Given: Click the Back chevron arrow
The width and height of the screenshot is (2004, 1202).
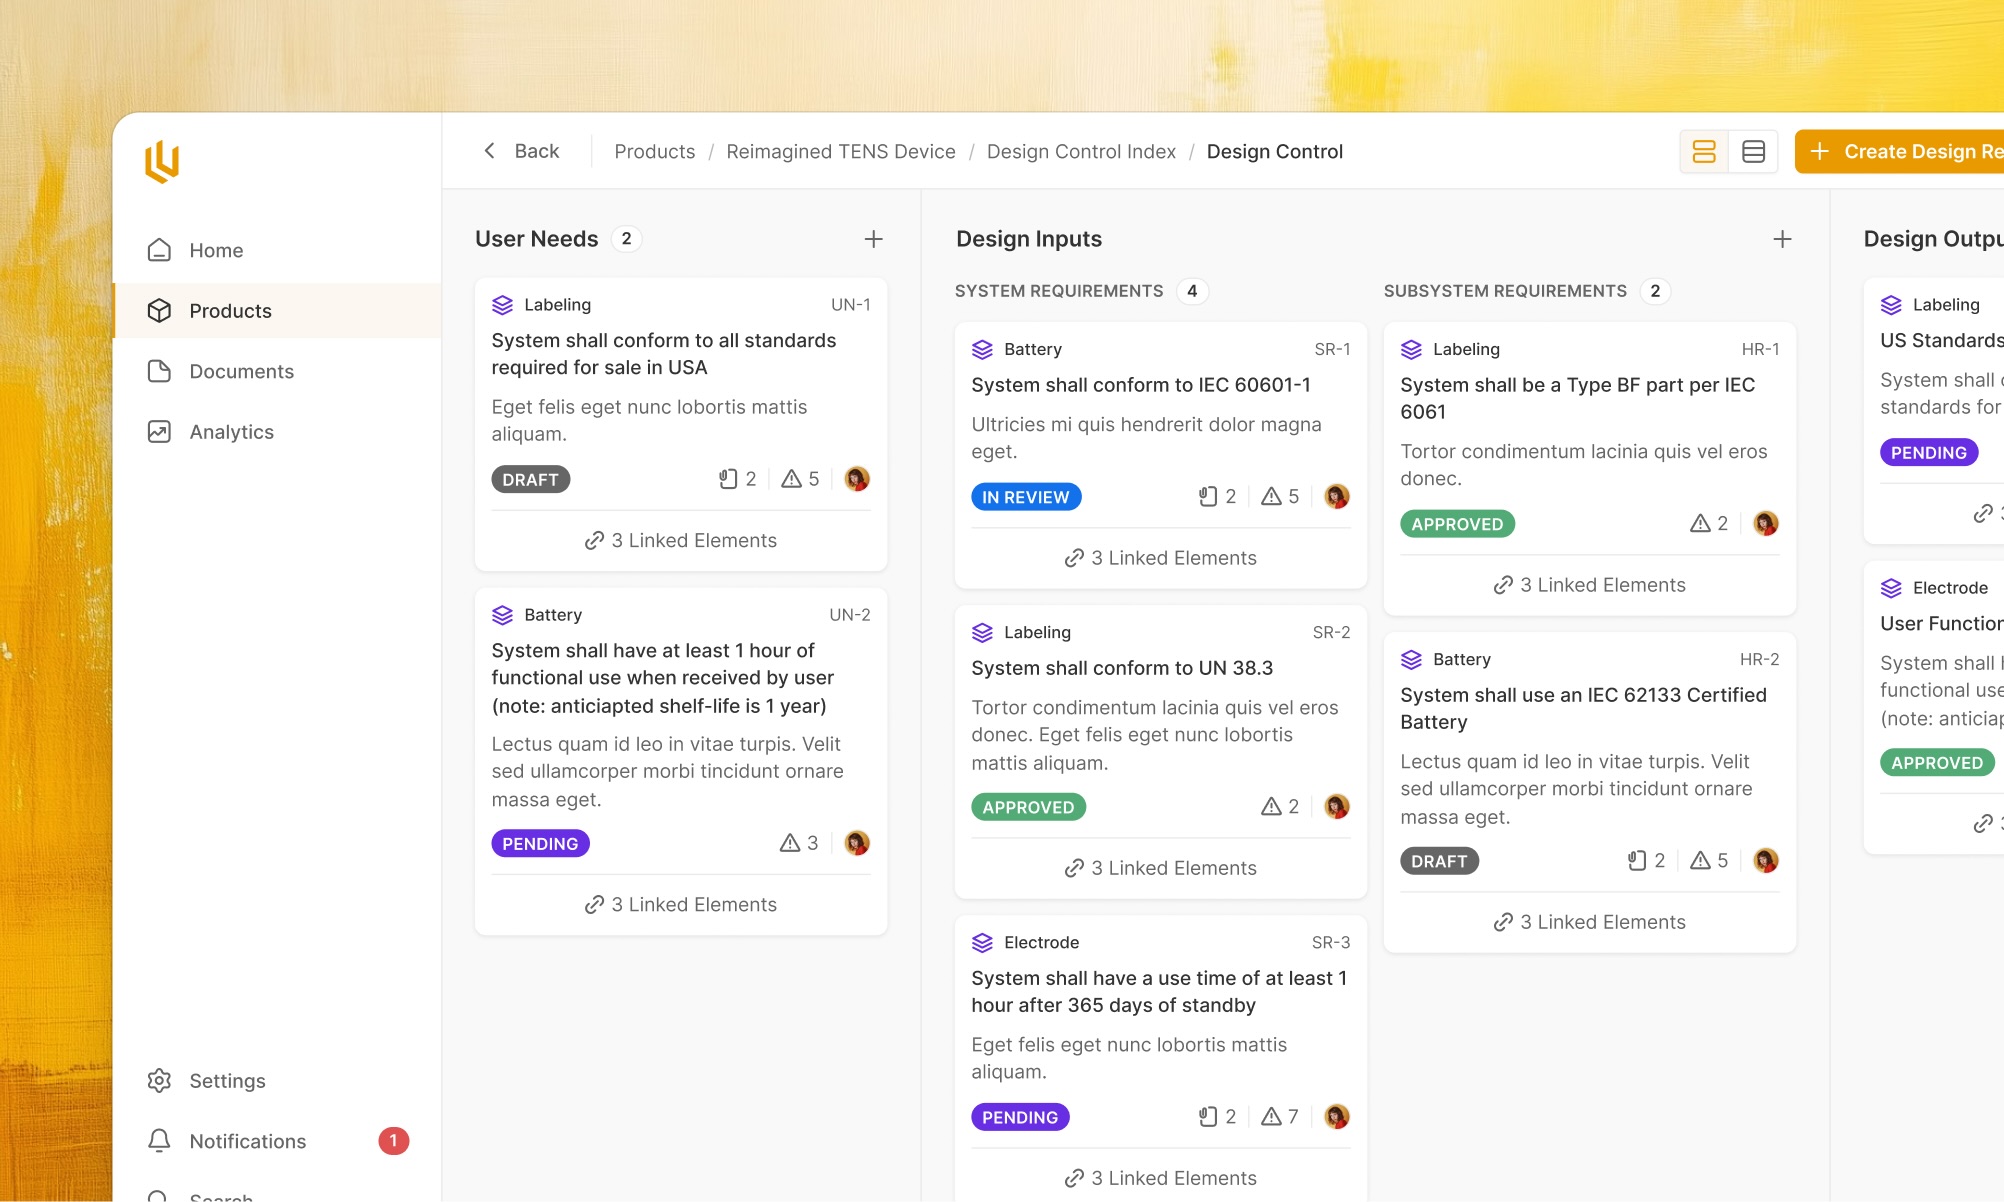Looking at the screenshot, I should 490,151.
